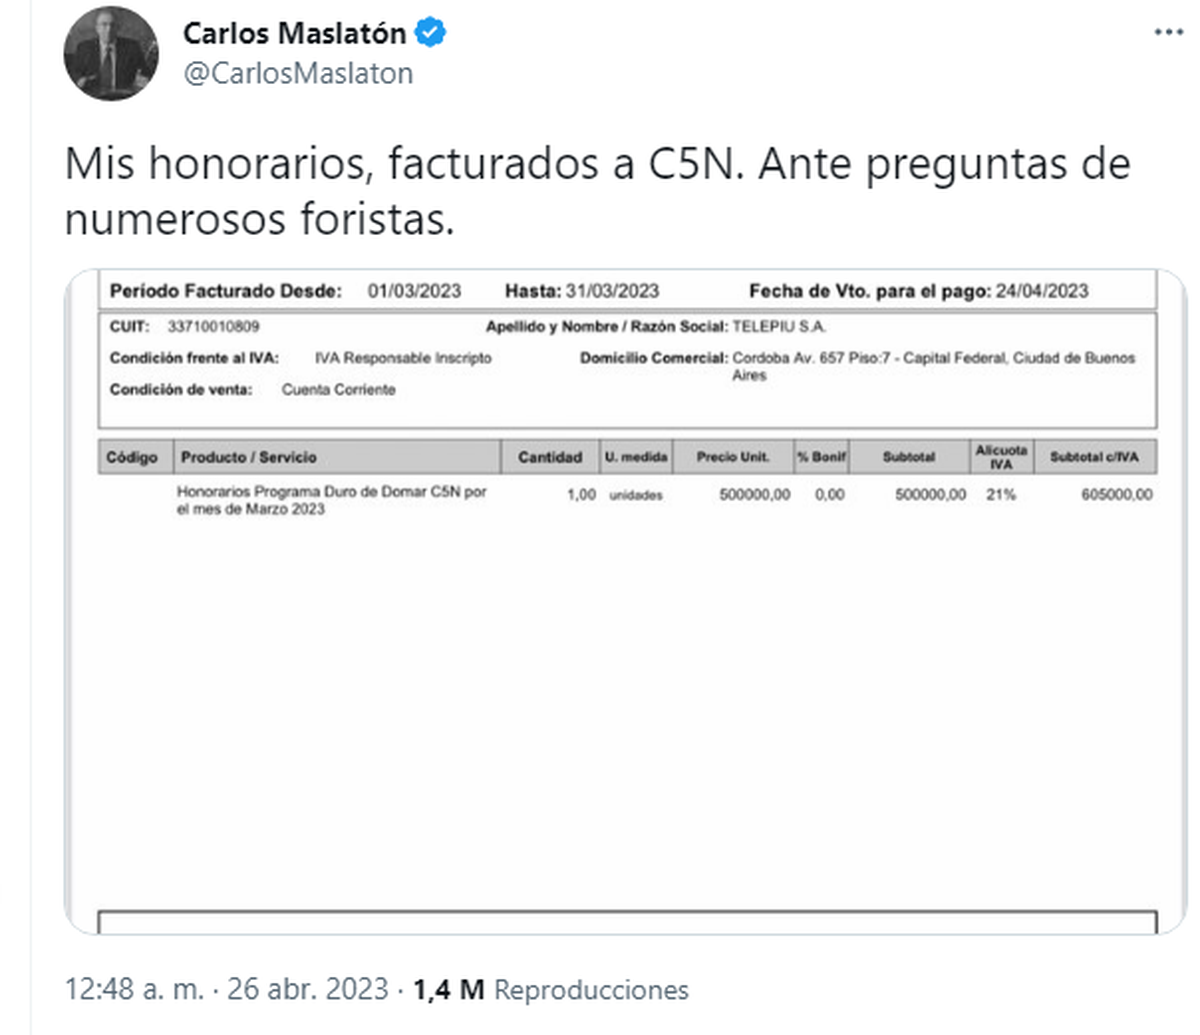
Task: Click the Precio Unit. column header
Action: tap(733, 457)
